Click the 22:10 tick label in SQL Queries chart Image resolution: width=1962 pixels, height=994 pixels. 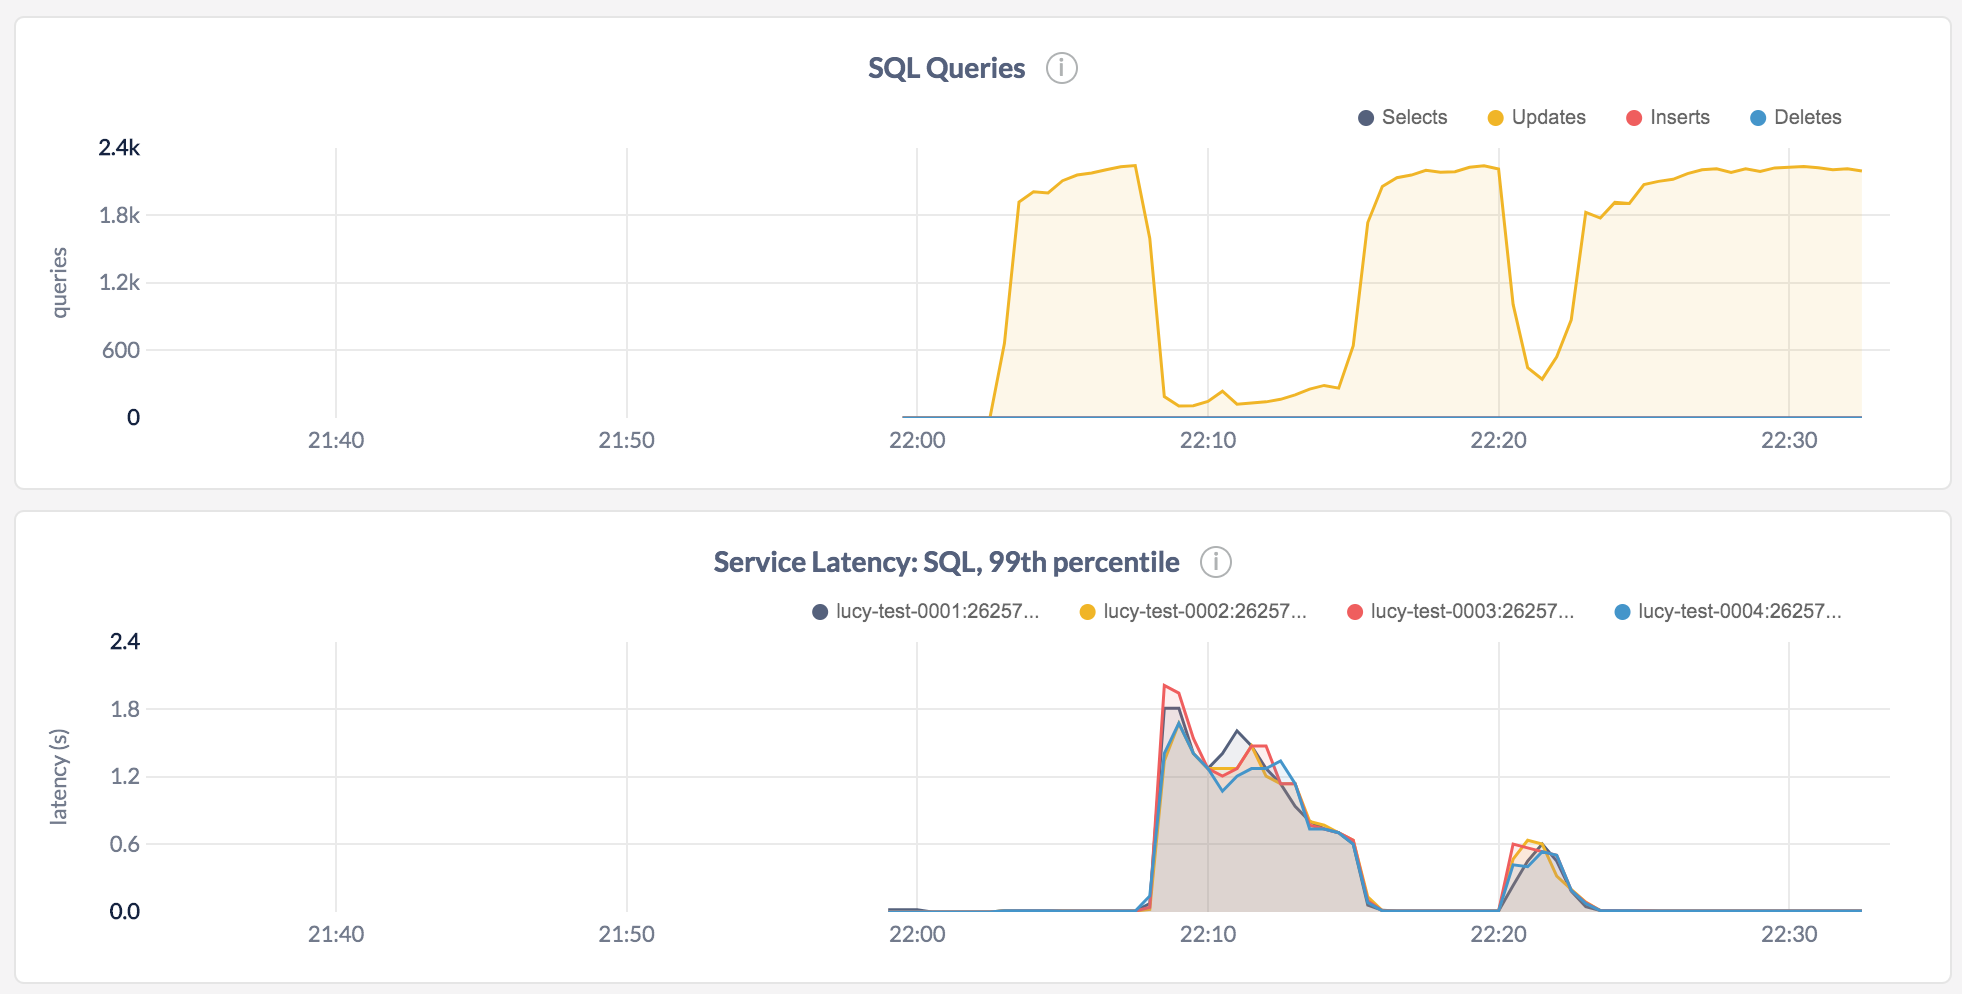coord(1208,440)
